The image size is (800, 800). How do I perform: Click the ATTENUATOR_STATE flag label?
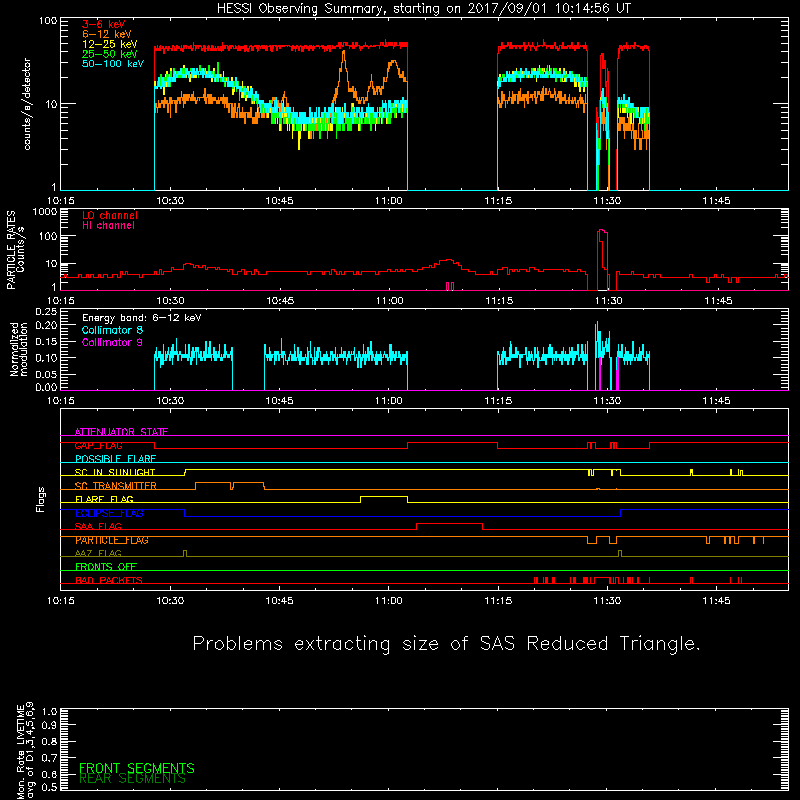[x=121, y=432]
